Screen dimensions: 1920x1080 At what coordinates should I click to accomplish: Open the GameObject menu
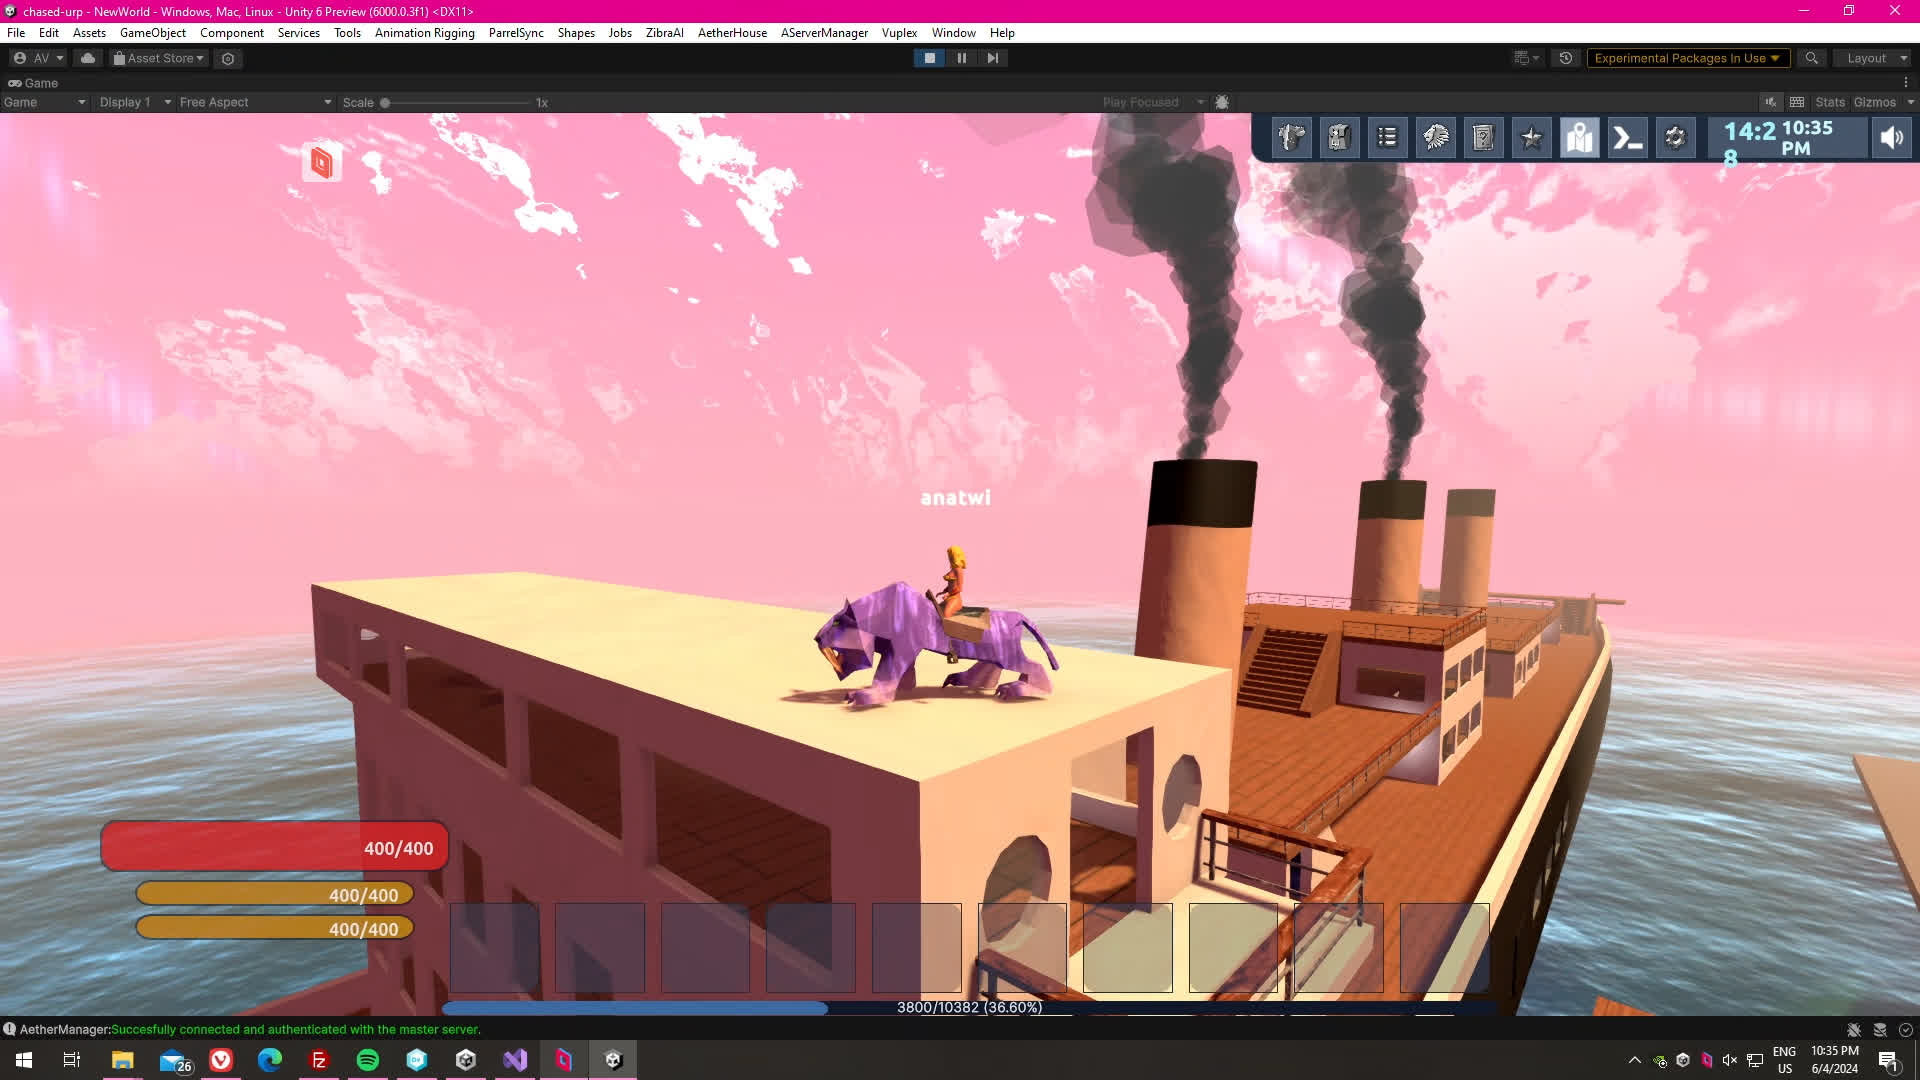click(x=152, y=33)
